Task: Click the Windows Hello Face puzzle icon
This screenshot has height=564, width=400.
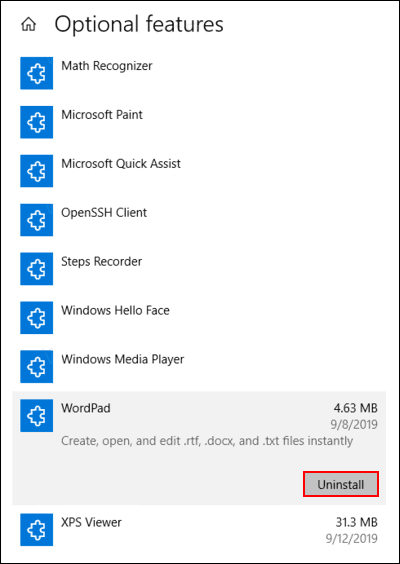Action: pos(37,318)
